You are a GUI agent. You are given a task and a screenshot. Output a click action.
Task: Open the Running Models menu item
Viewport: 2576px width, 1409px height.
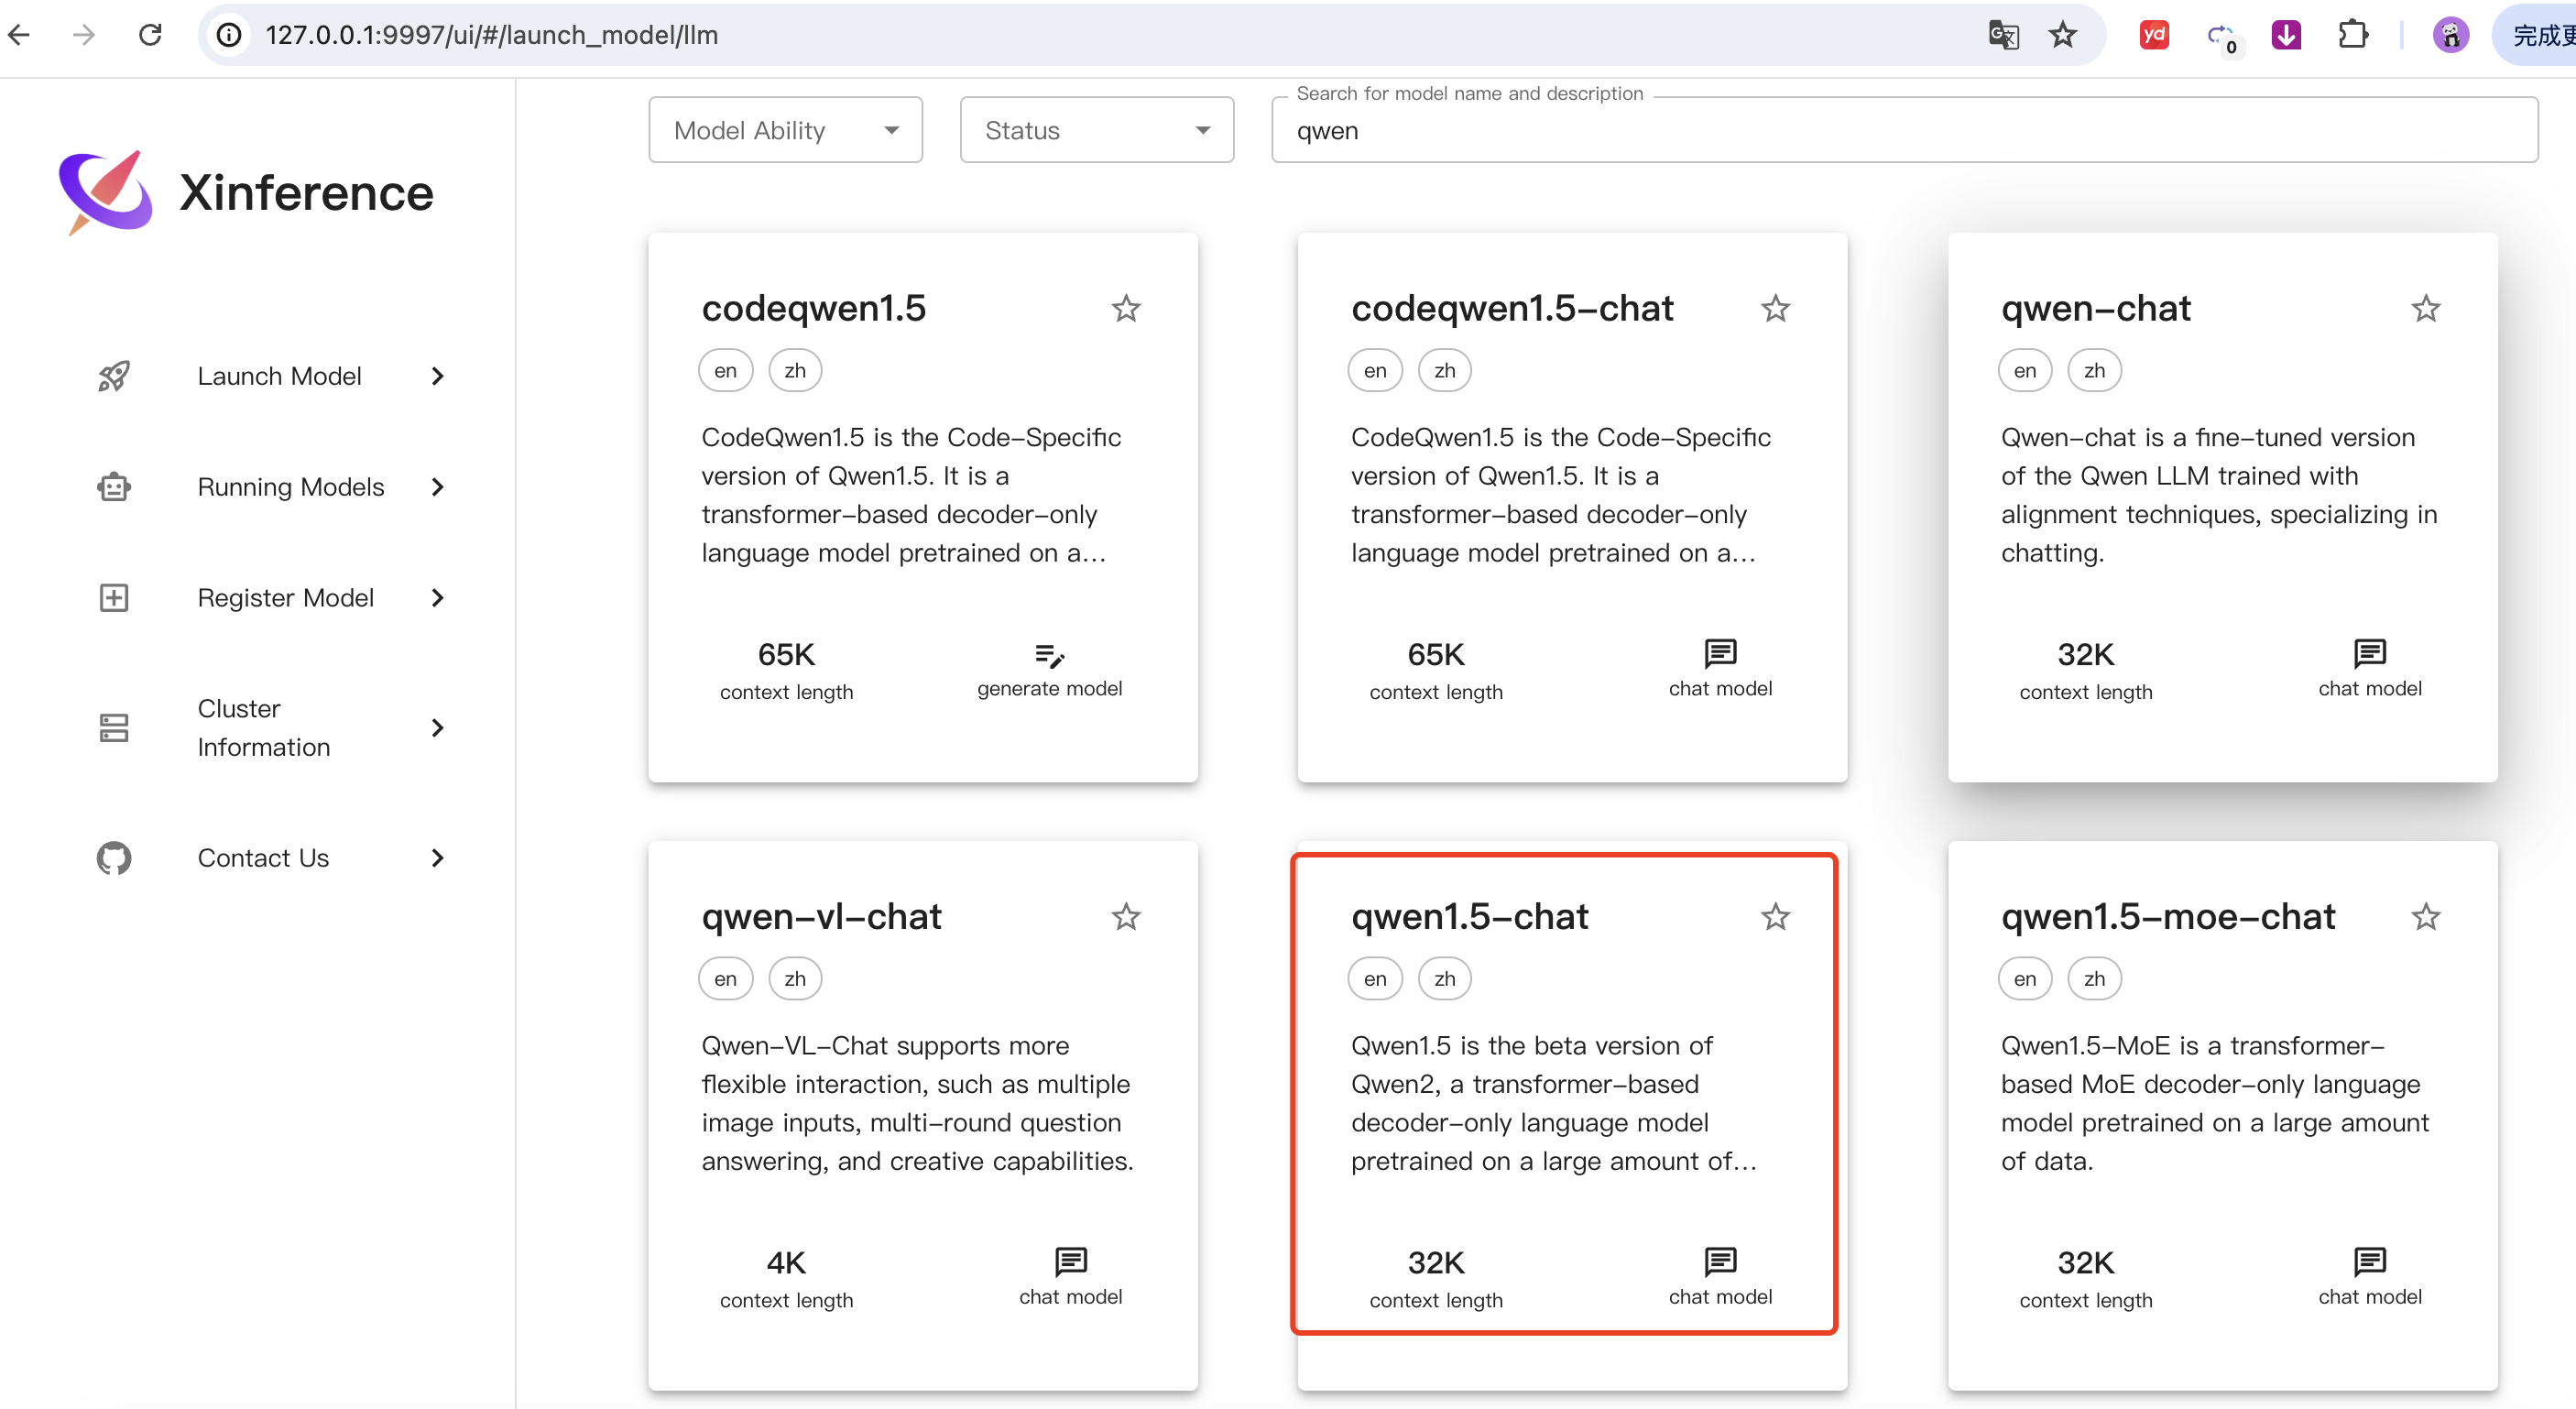tap(290, 487)
